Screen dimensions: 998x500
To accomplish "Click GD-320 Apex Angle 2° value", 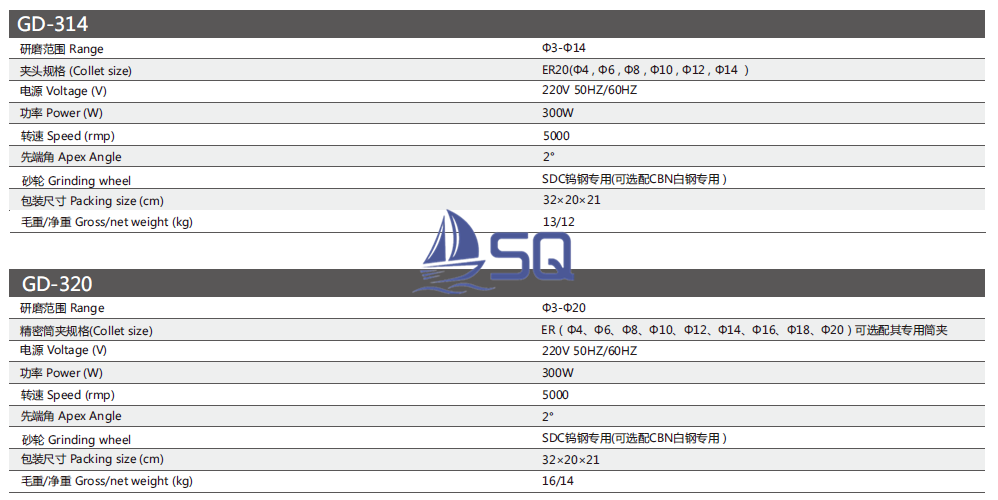I will pos(548,417).
